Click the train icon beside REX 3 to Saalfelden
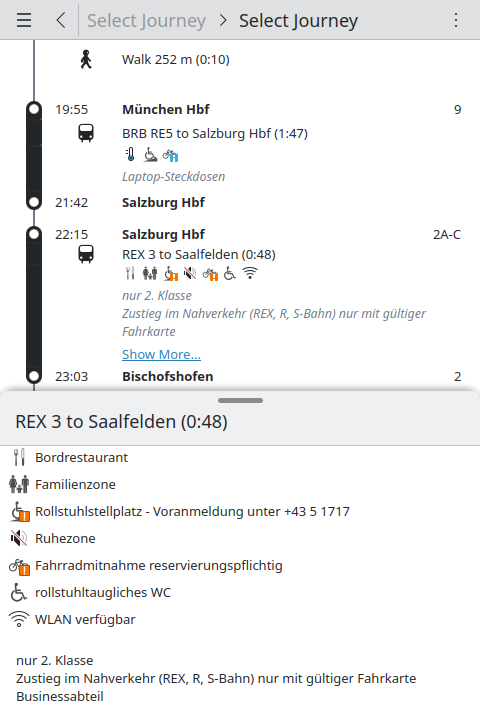Image resolution: width=480 pixels, height=720 pixels. tap(86, 254)
